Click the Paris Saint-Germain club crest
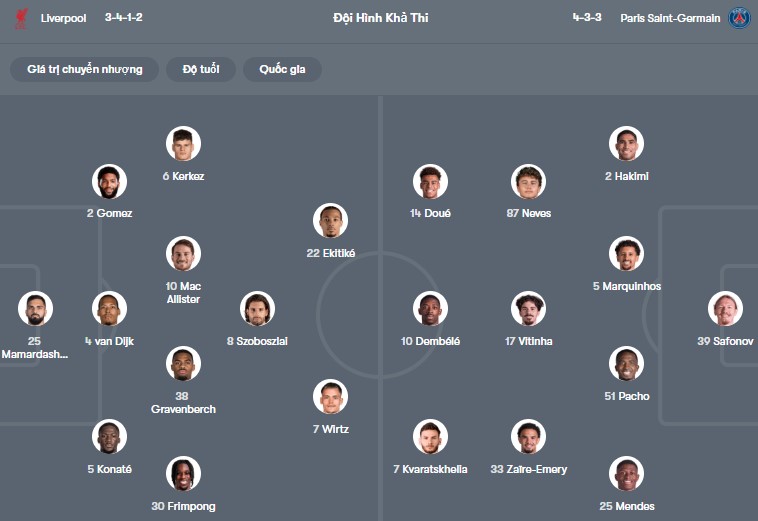Image resolution: width=758 pixels, height=521 pixels. [x=739, y=18]
